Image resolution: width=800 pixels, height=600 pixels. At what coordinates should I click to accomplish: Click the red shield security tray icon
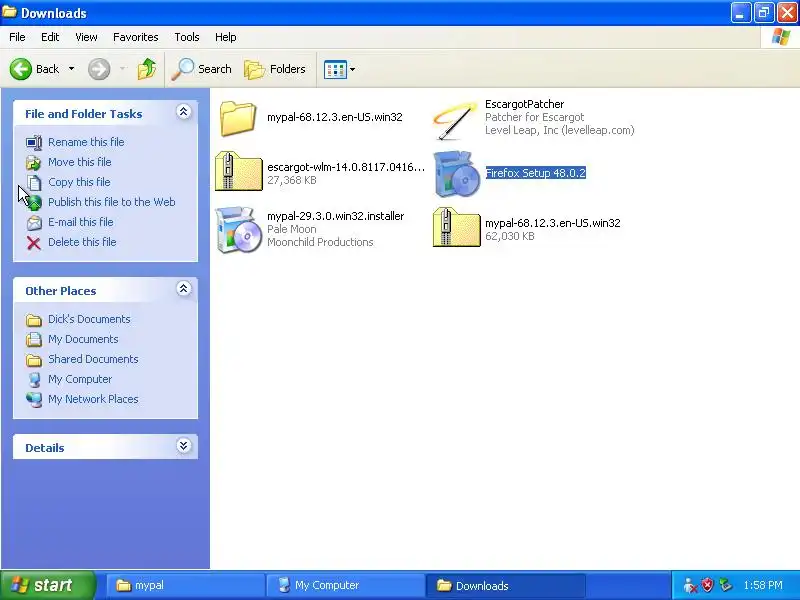(x=708, y=585)
